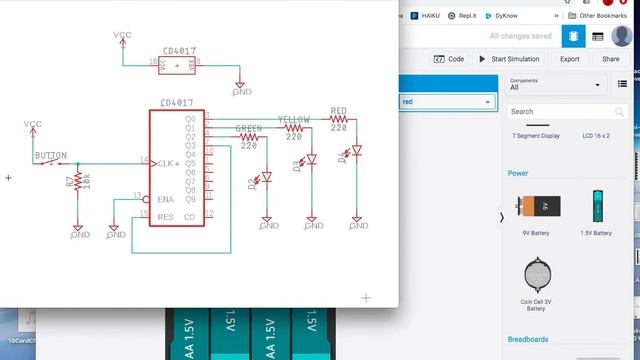The width and height of the screenshot is (640, 360).
Task: Open the Components All dropdown
Action: [555, 84]
